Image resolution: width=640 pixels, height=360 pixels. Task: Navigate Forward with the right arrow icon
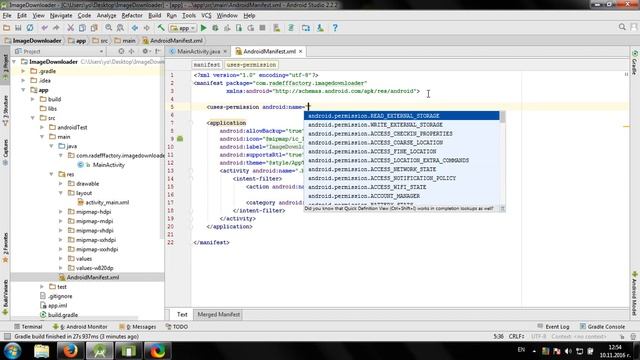(x=146, y=28)
